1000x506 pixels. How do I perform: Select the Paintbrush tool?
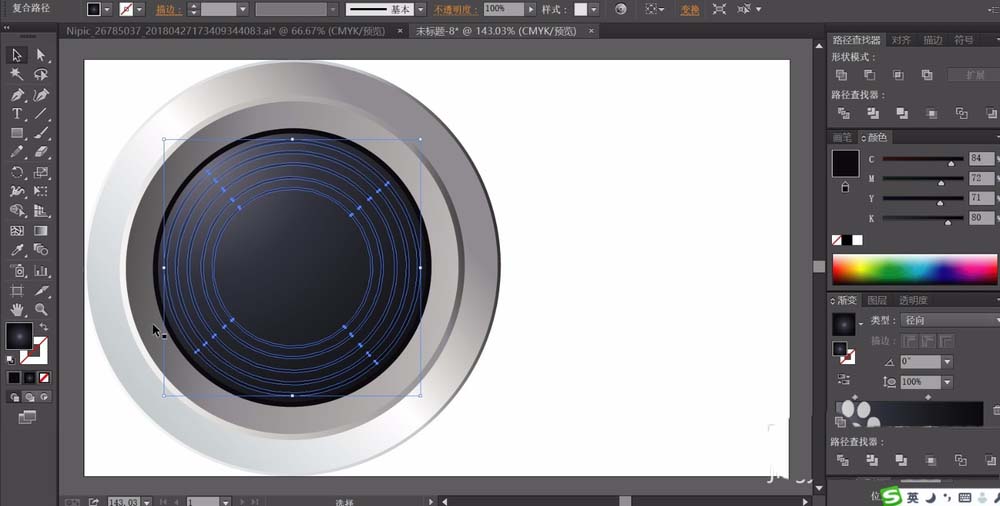pyautogui.click(x=41, y=133)
